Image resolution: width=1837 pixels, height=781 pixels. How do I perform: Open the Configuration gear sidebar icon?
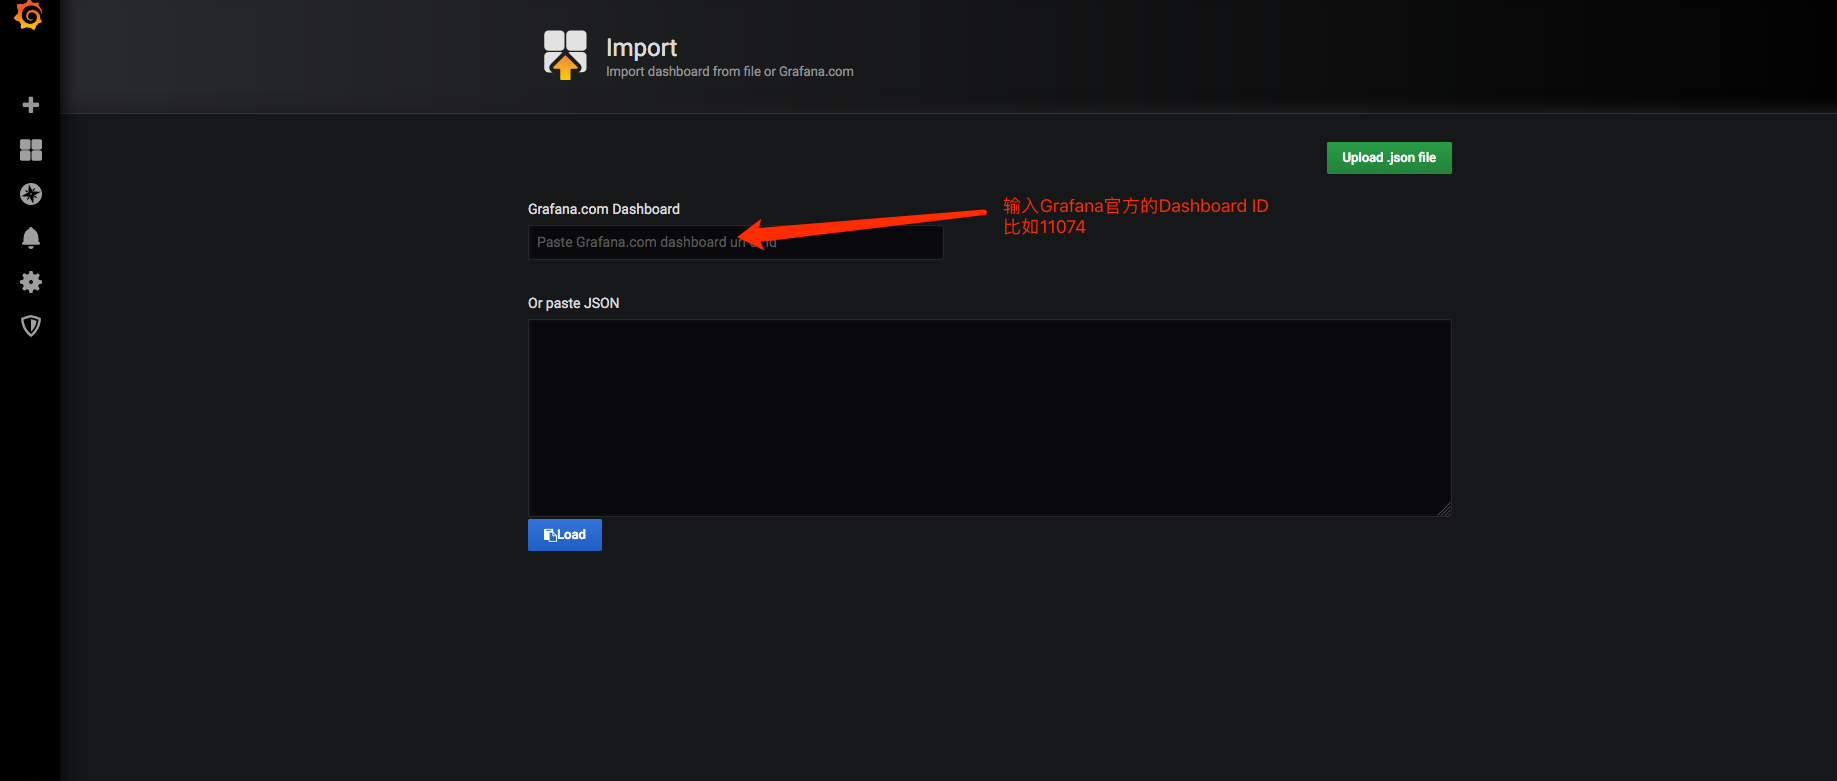tap(31, 282)
